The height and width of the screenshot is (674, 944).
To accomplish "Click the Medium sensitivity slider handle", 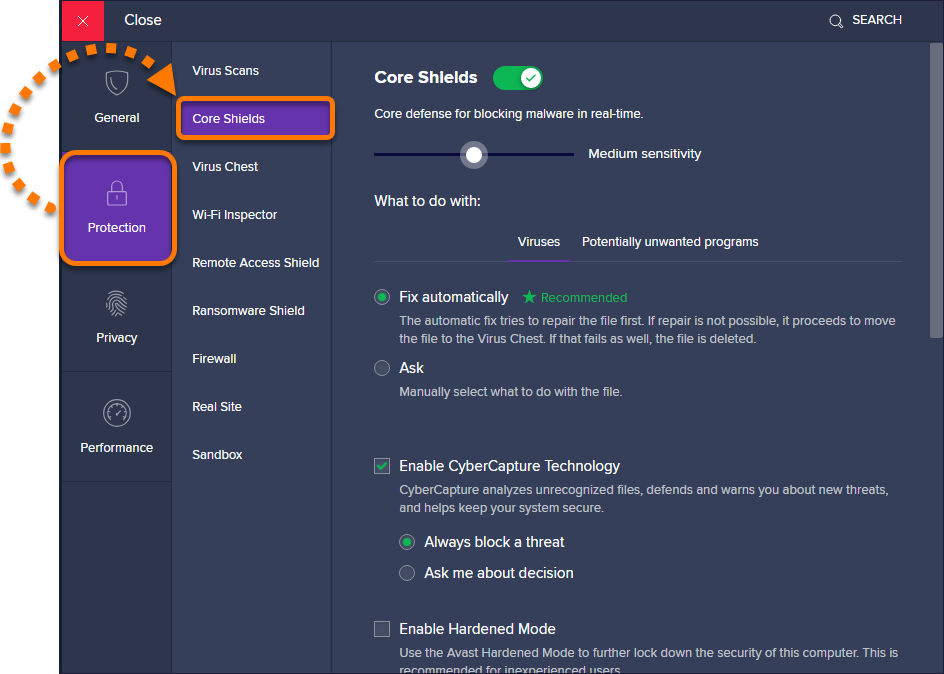I will pyautogui.click(x=473, y=155).
